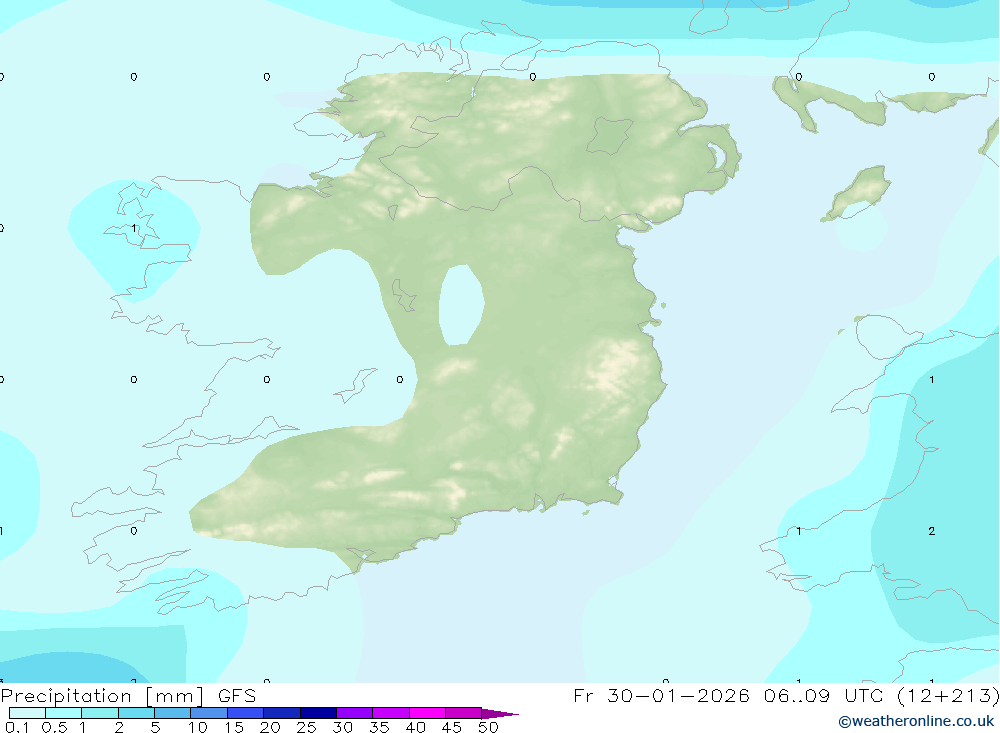Select the palest legend swatch between 0.1 and 0.5
Viewport: 1000px width, 733px height.
coord(27,713)
